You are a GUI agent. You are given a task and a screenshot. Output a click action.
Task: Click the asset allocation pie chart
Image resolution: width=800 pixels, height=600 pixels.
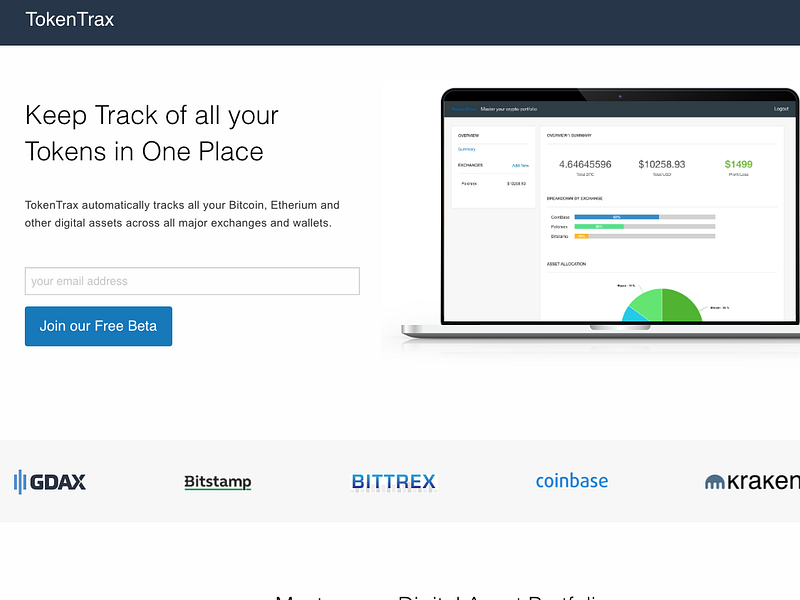point(662,305)
